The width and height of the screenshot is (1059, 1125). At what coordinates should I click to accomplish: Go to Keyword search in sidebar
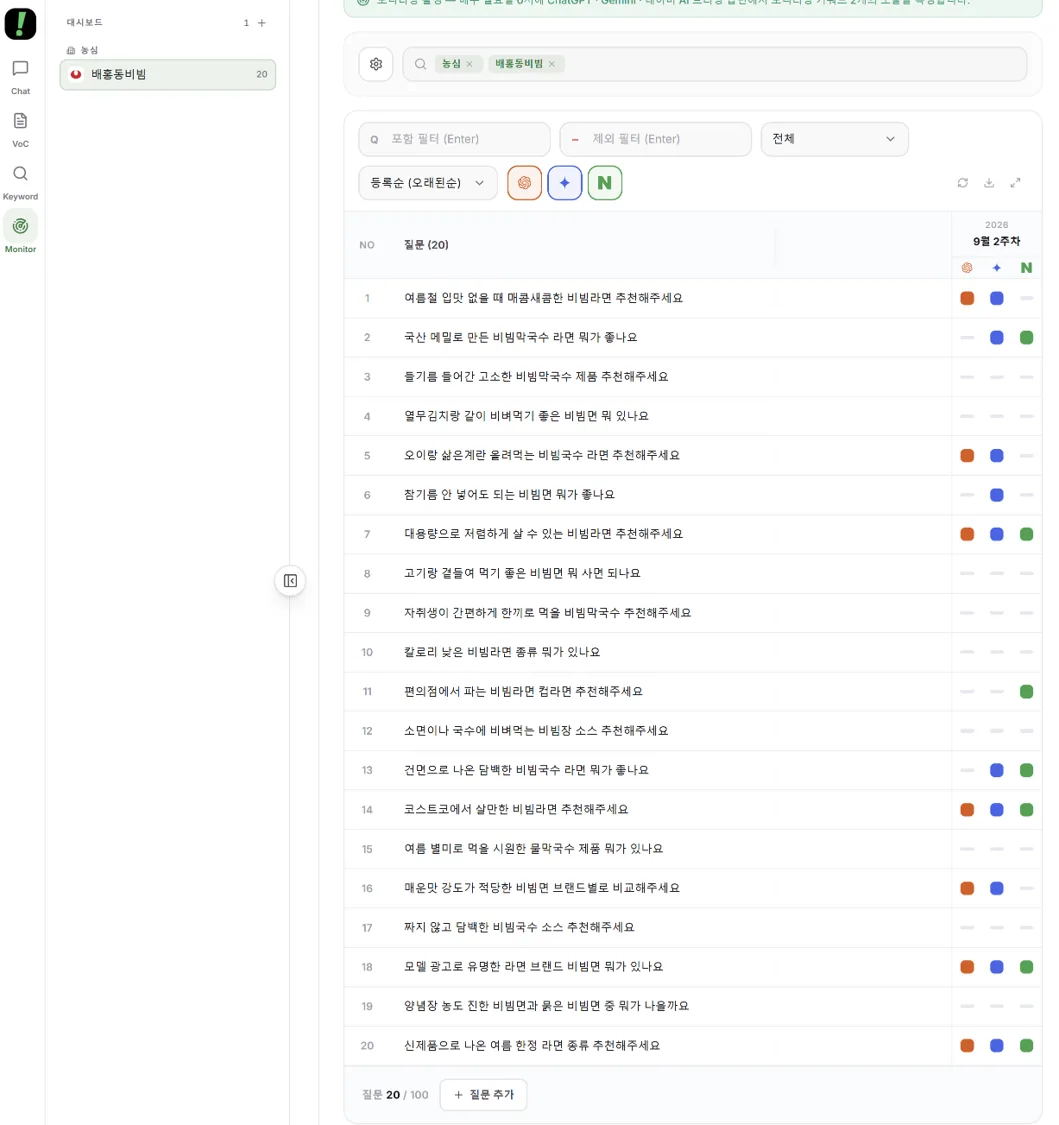pyautogui.click(x=20, y=183)
